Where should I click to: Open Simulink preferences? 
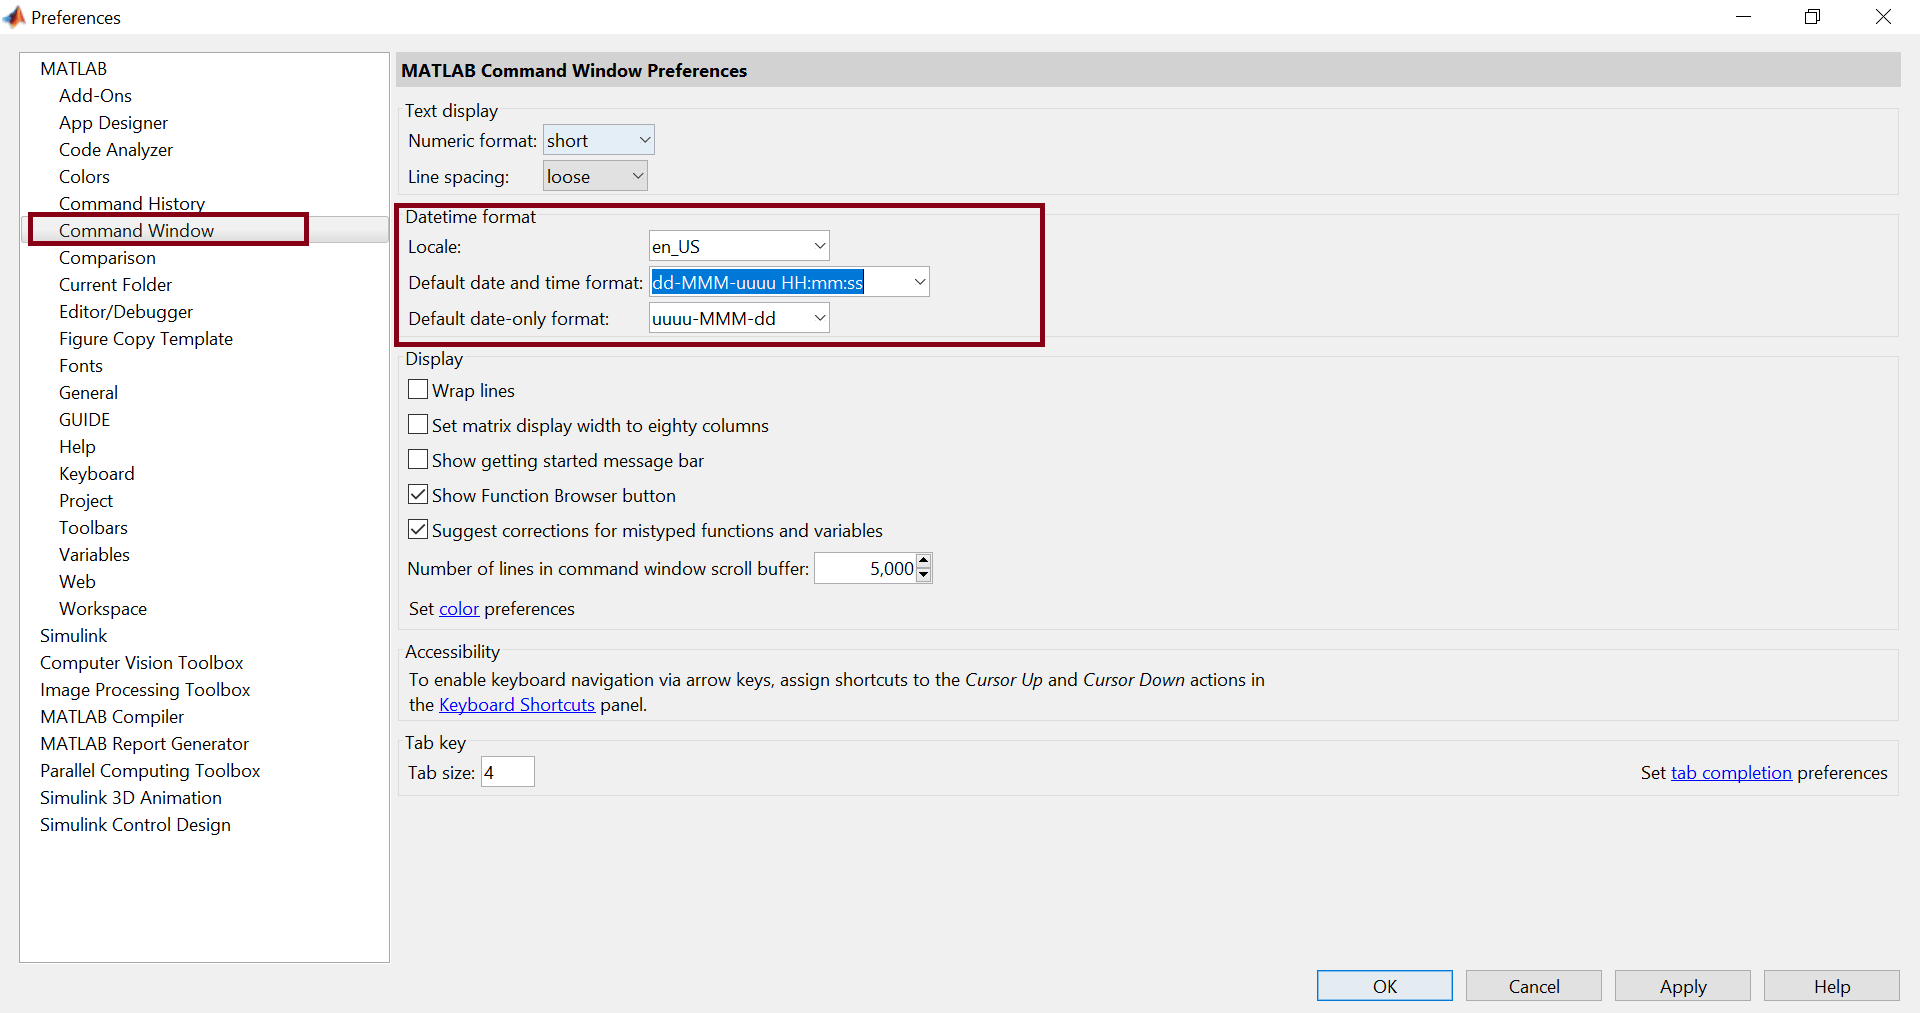click(x=73, y=635)
